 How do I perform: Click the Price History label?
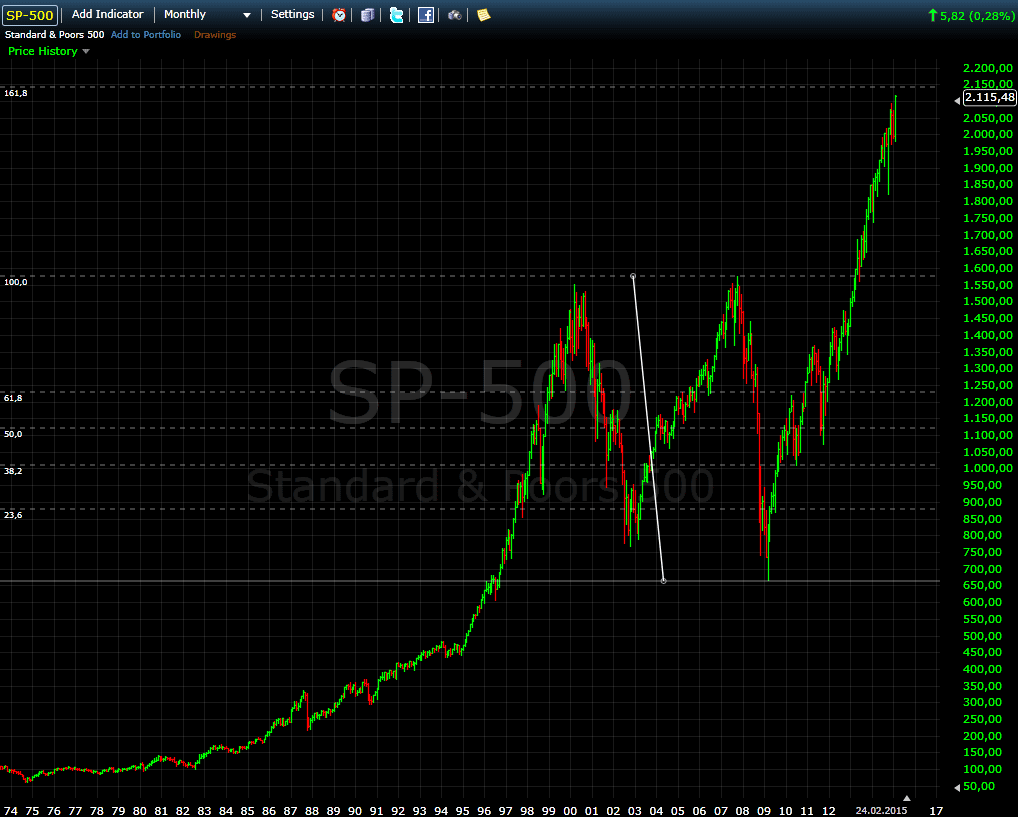pyautogui.click(x=43, y=51)
